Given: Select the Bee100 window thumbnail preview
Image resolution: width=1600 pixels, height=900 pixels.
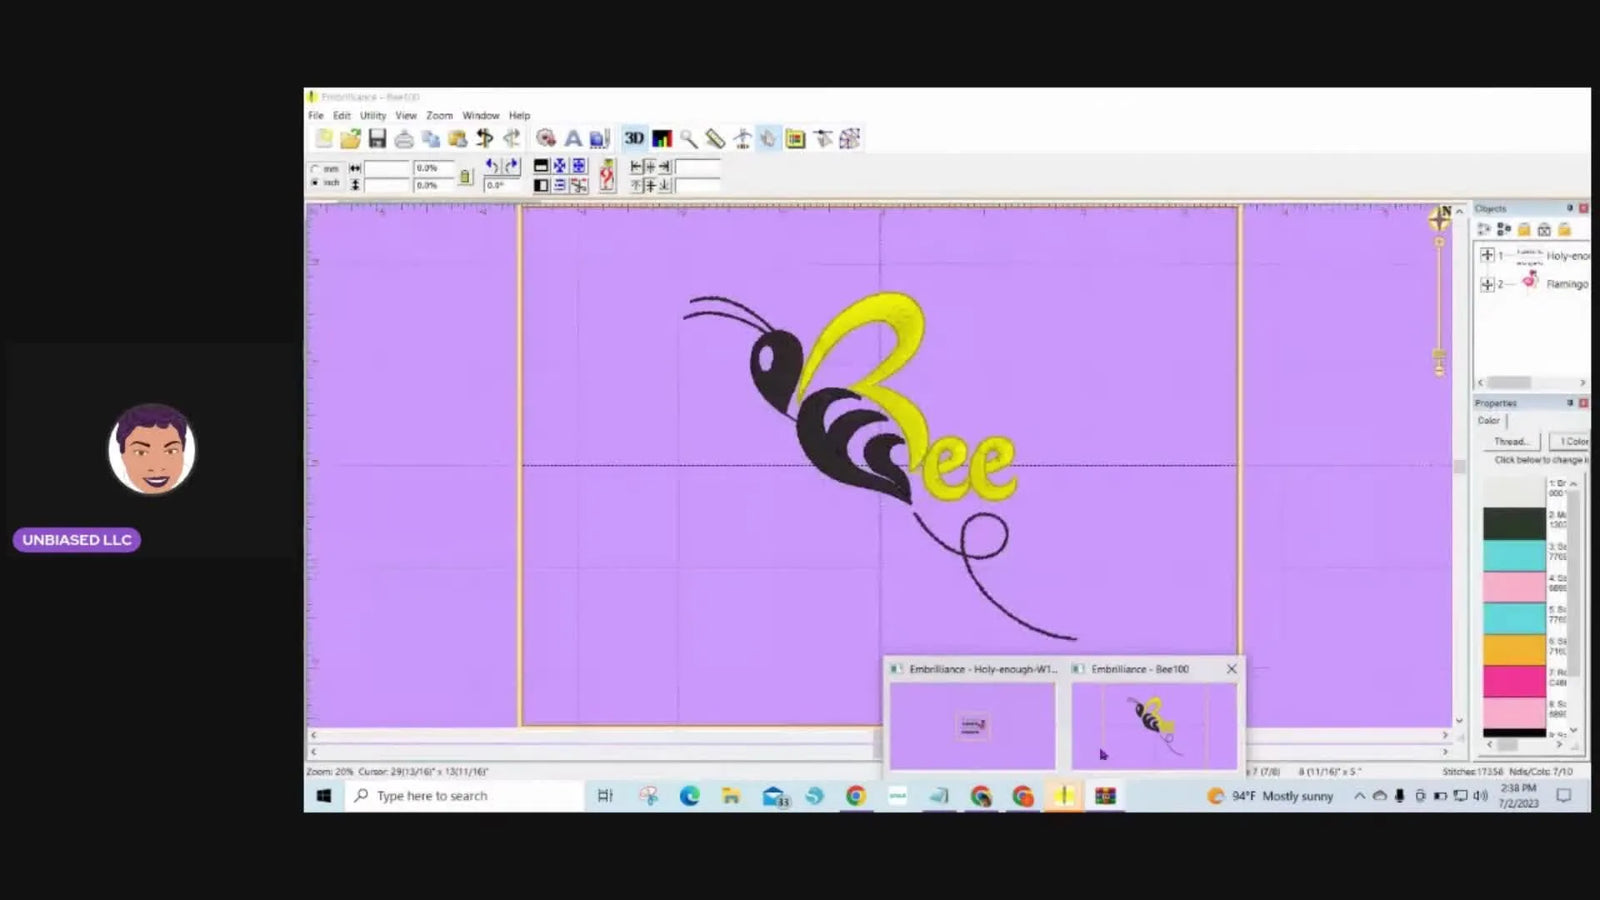Looking at the screenshot, I should 1154,726.
